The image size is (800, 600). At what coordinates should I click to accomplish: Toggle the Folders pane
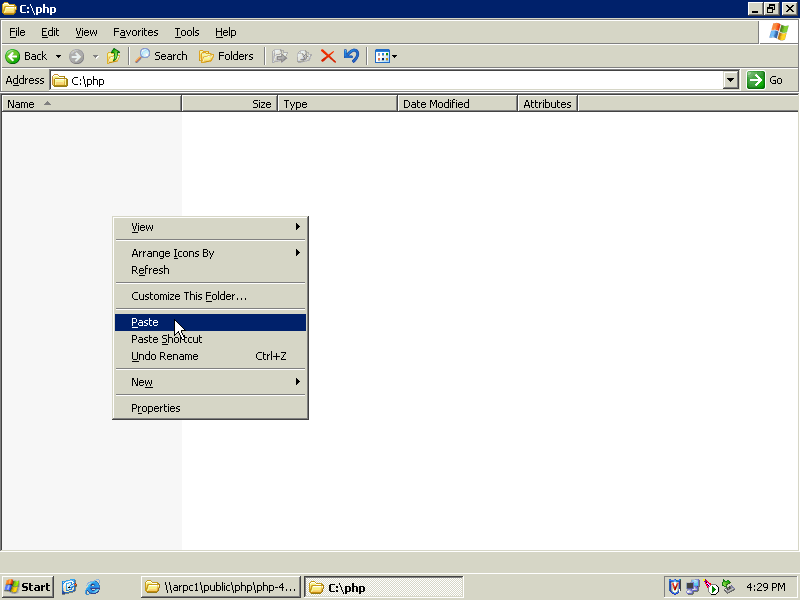[x=226, y=56]
